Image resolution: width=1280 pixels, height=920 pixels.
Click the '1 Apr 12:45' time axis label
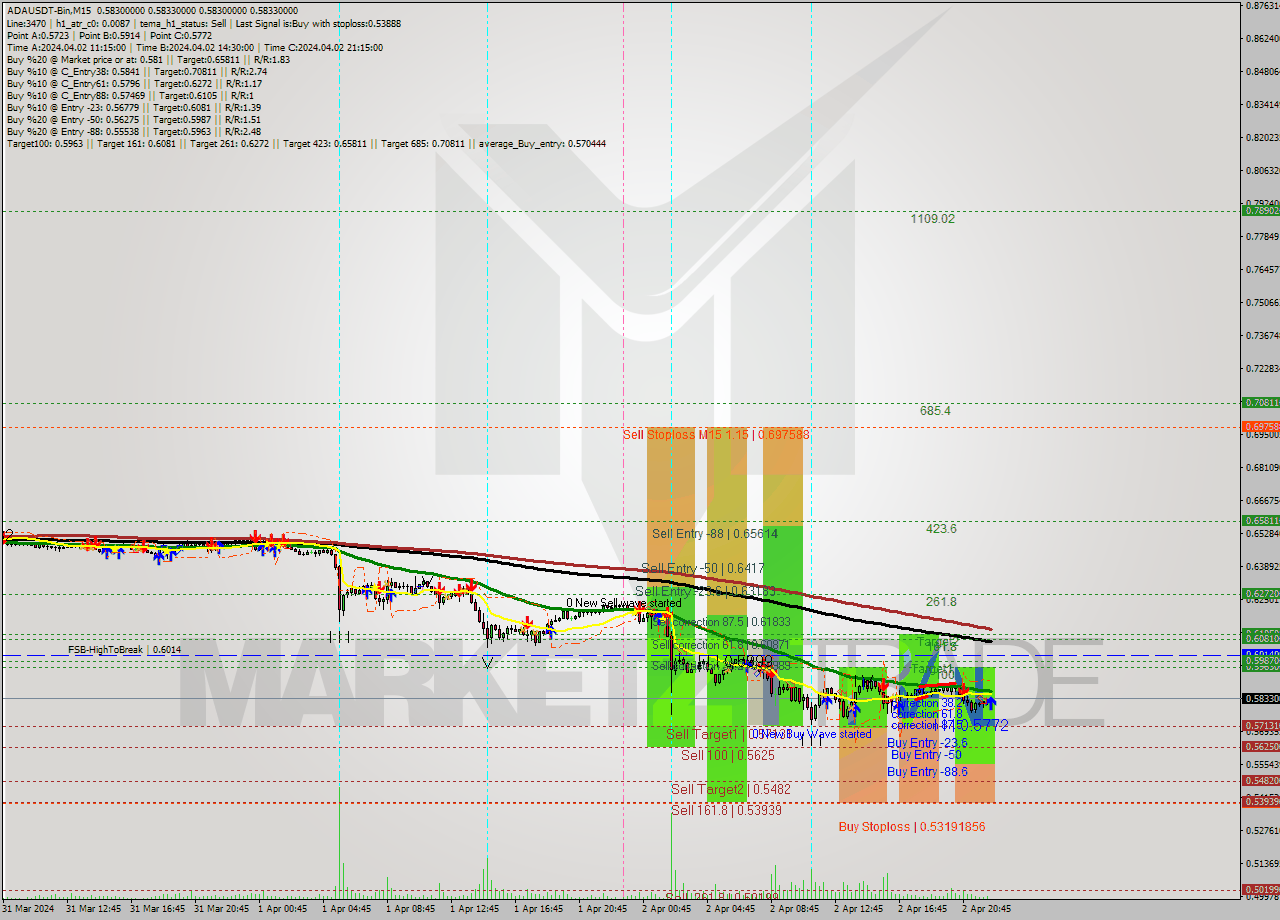[474, 909]
